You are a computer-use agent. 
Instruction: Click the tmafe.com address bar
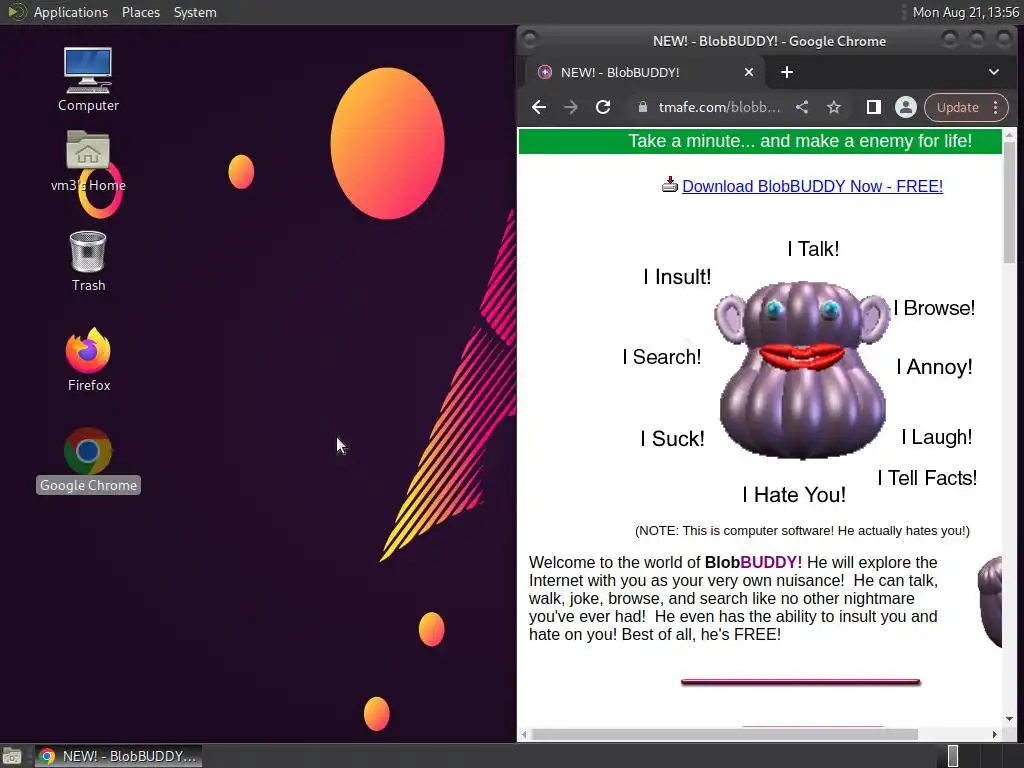[720, 107]
